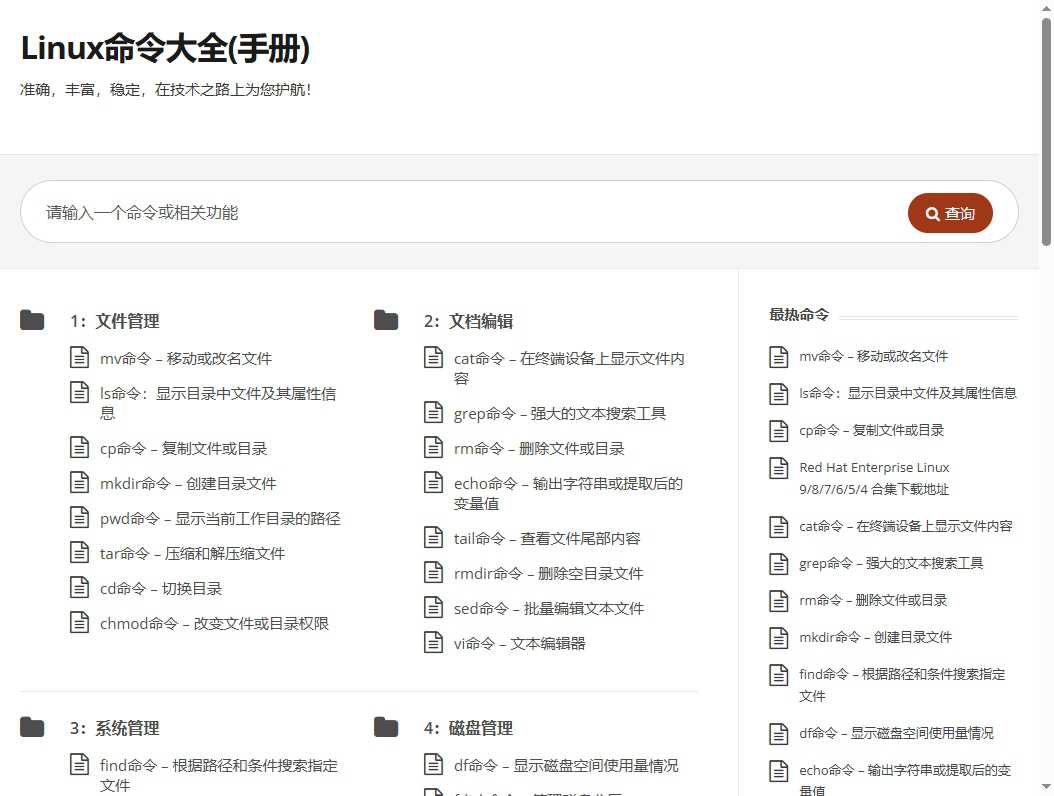The image size is (1054, 796).
Task: Open the tar命令 compression link
Action: click(186, 552)
